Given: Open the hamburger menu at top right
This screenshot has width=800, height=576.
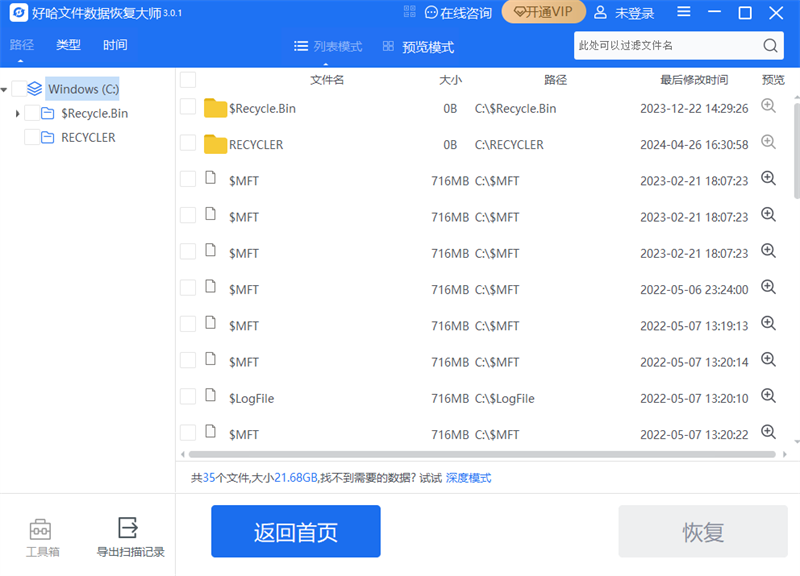Looking at the screenshot, I should [684, 12].
